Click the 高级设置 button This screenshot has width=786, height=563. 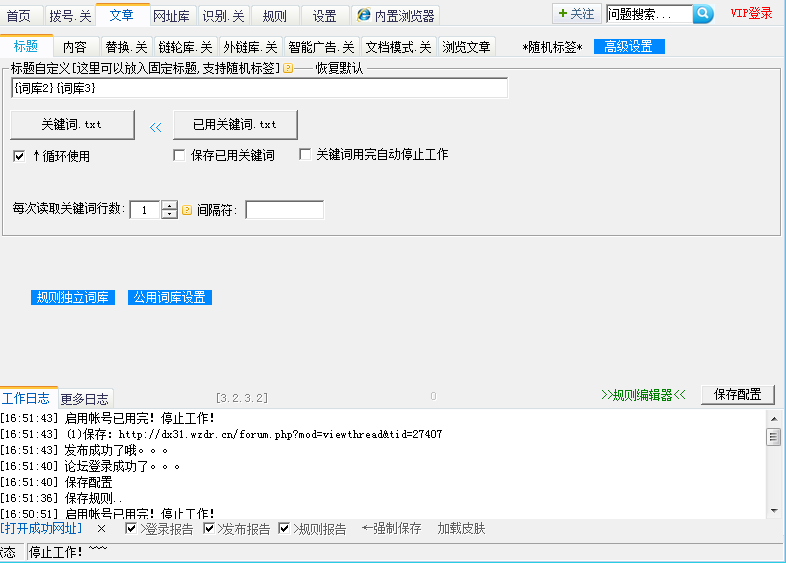[629, 47]
